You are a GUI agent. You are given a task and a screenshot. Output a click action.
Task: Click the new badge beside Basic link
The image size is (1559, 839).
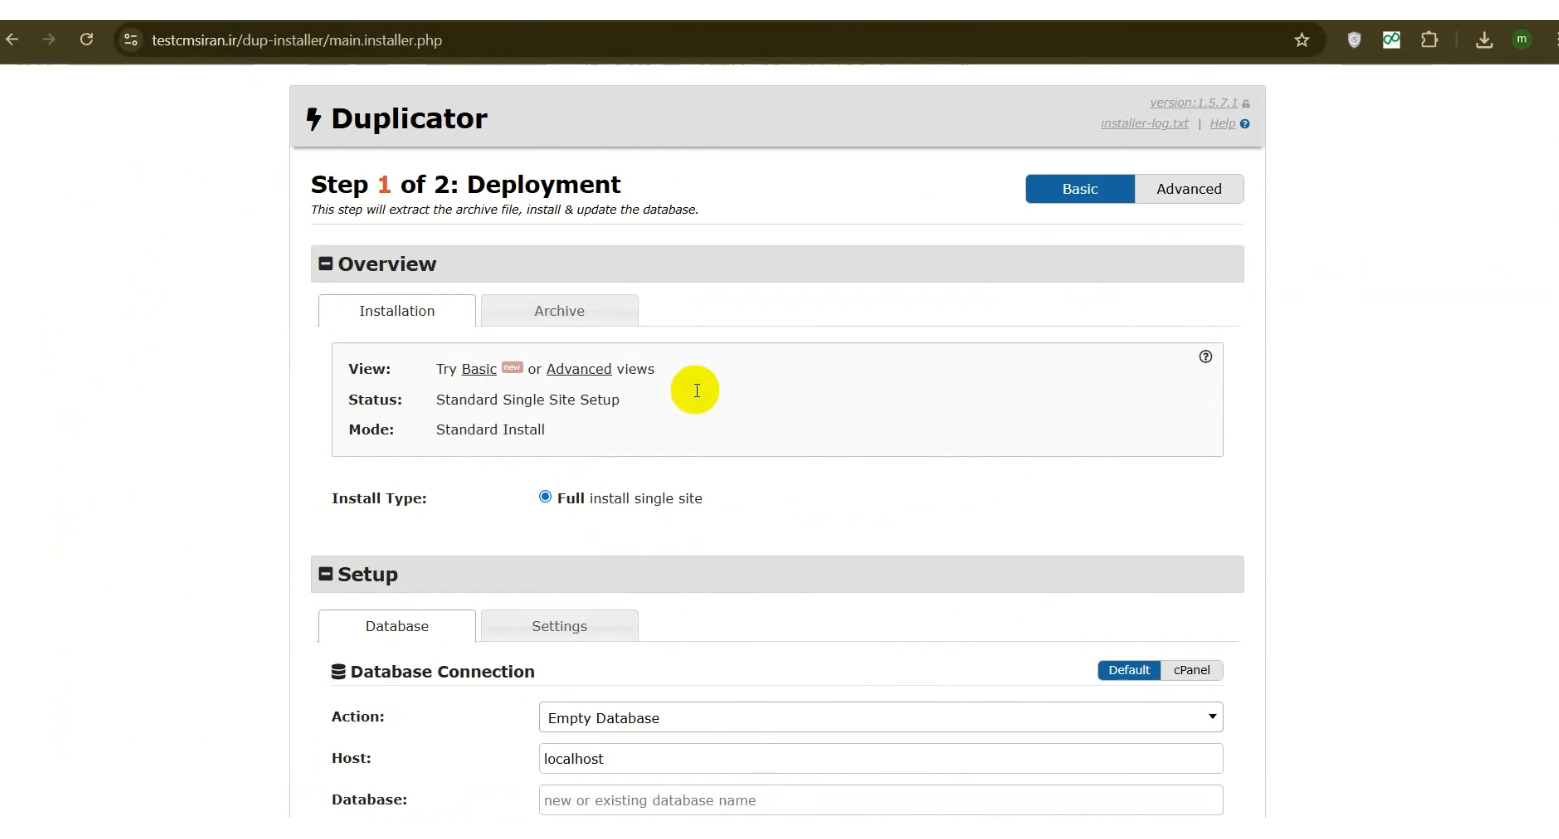click(x=512, y=367)
